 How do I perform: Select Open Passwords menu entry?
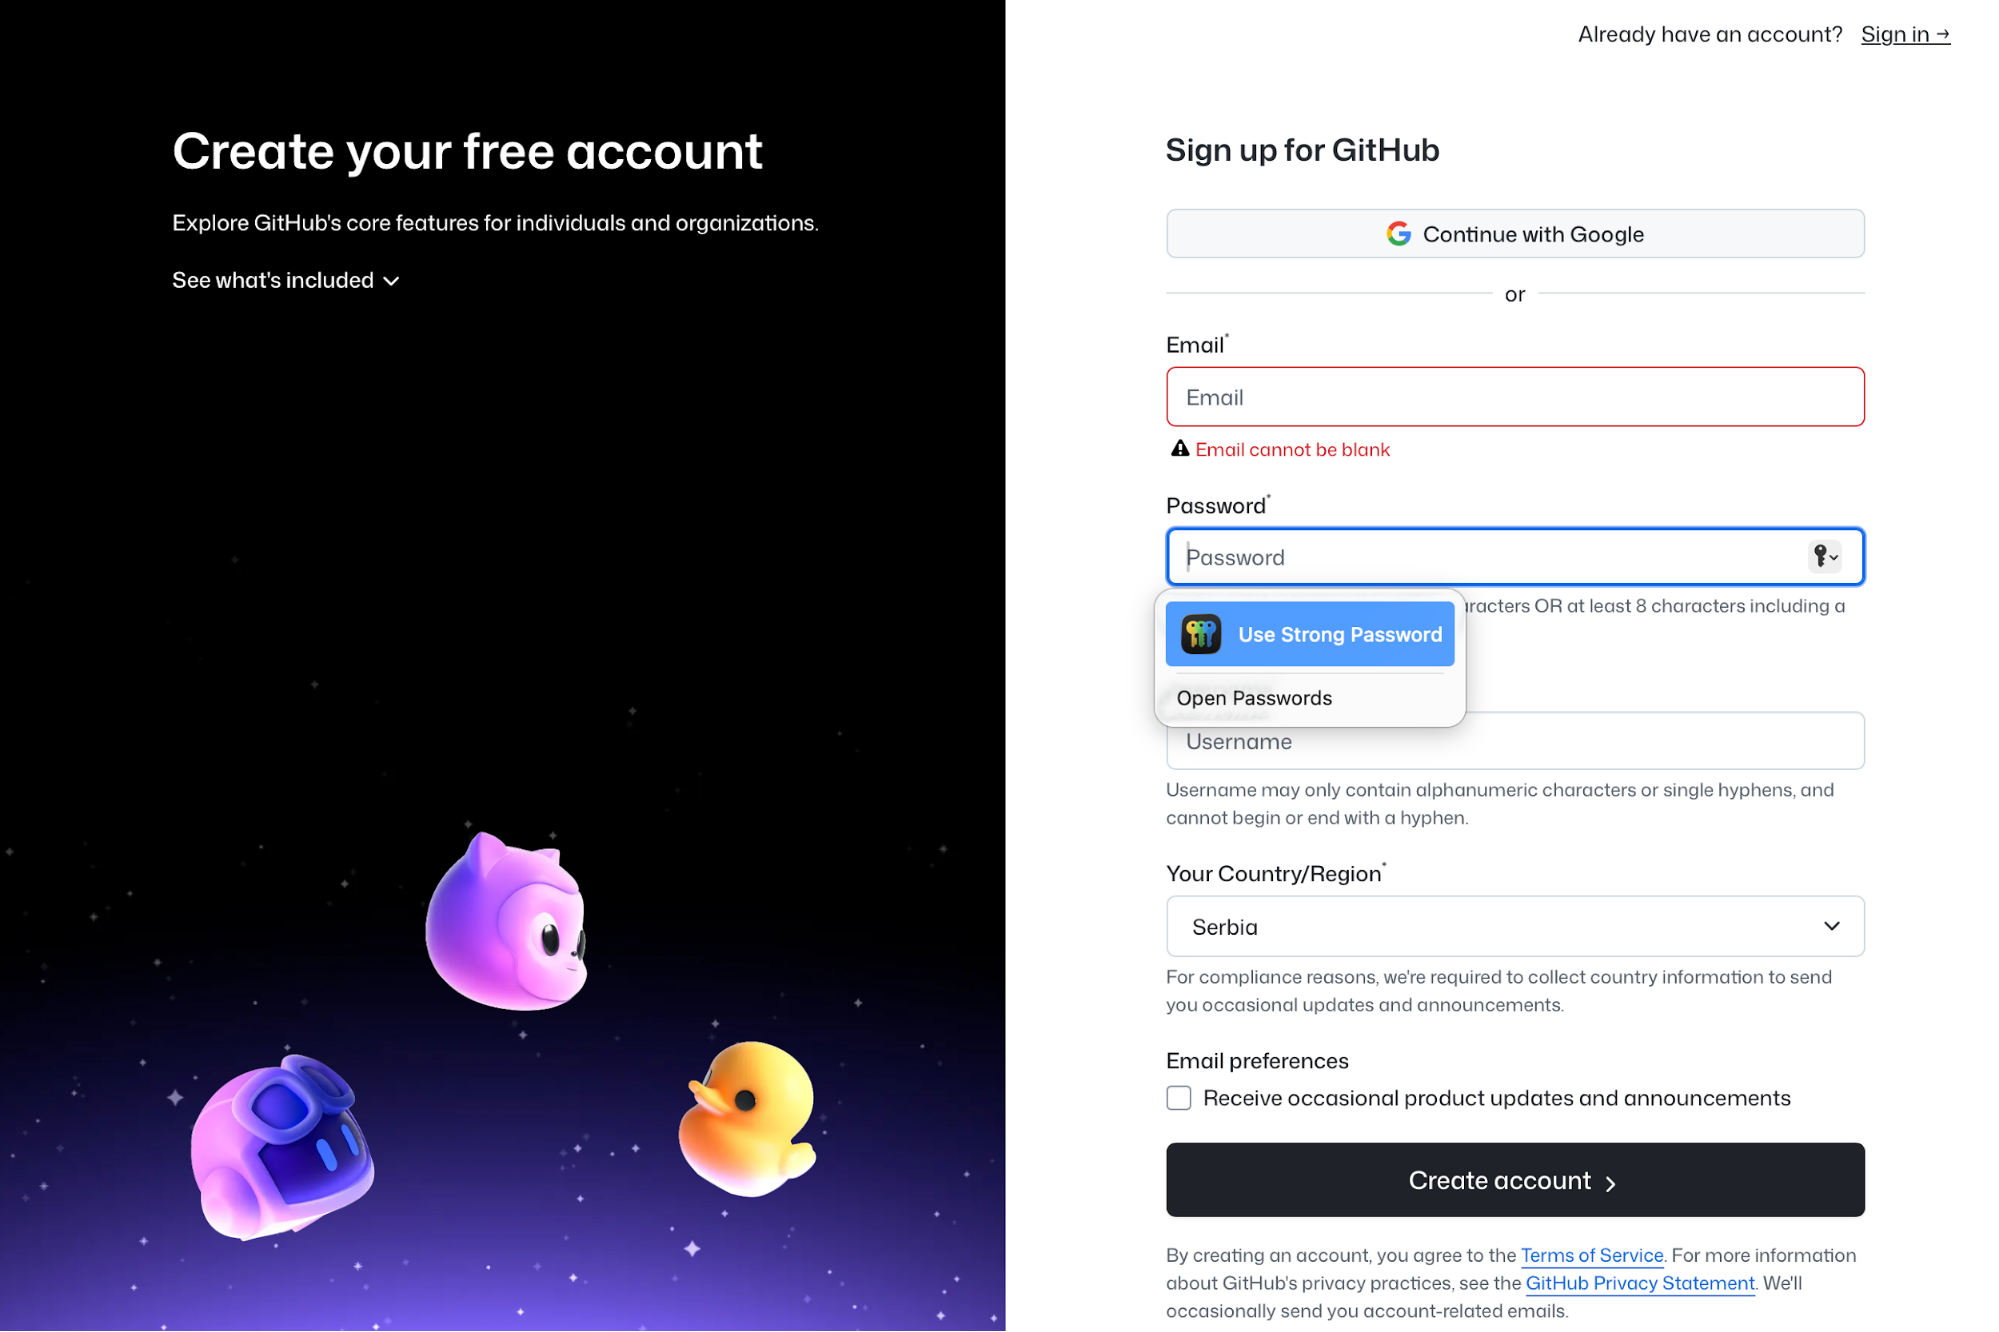point(1254,698)
